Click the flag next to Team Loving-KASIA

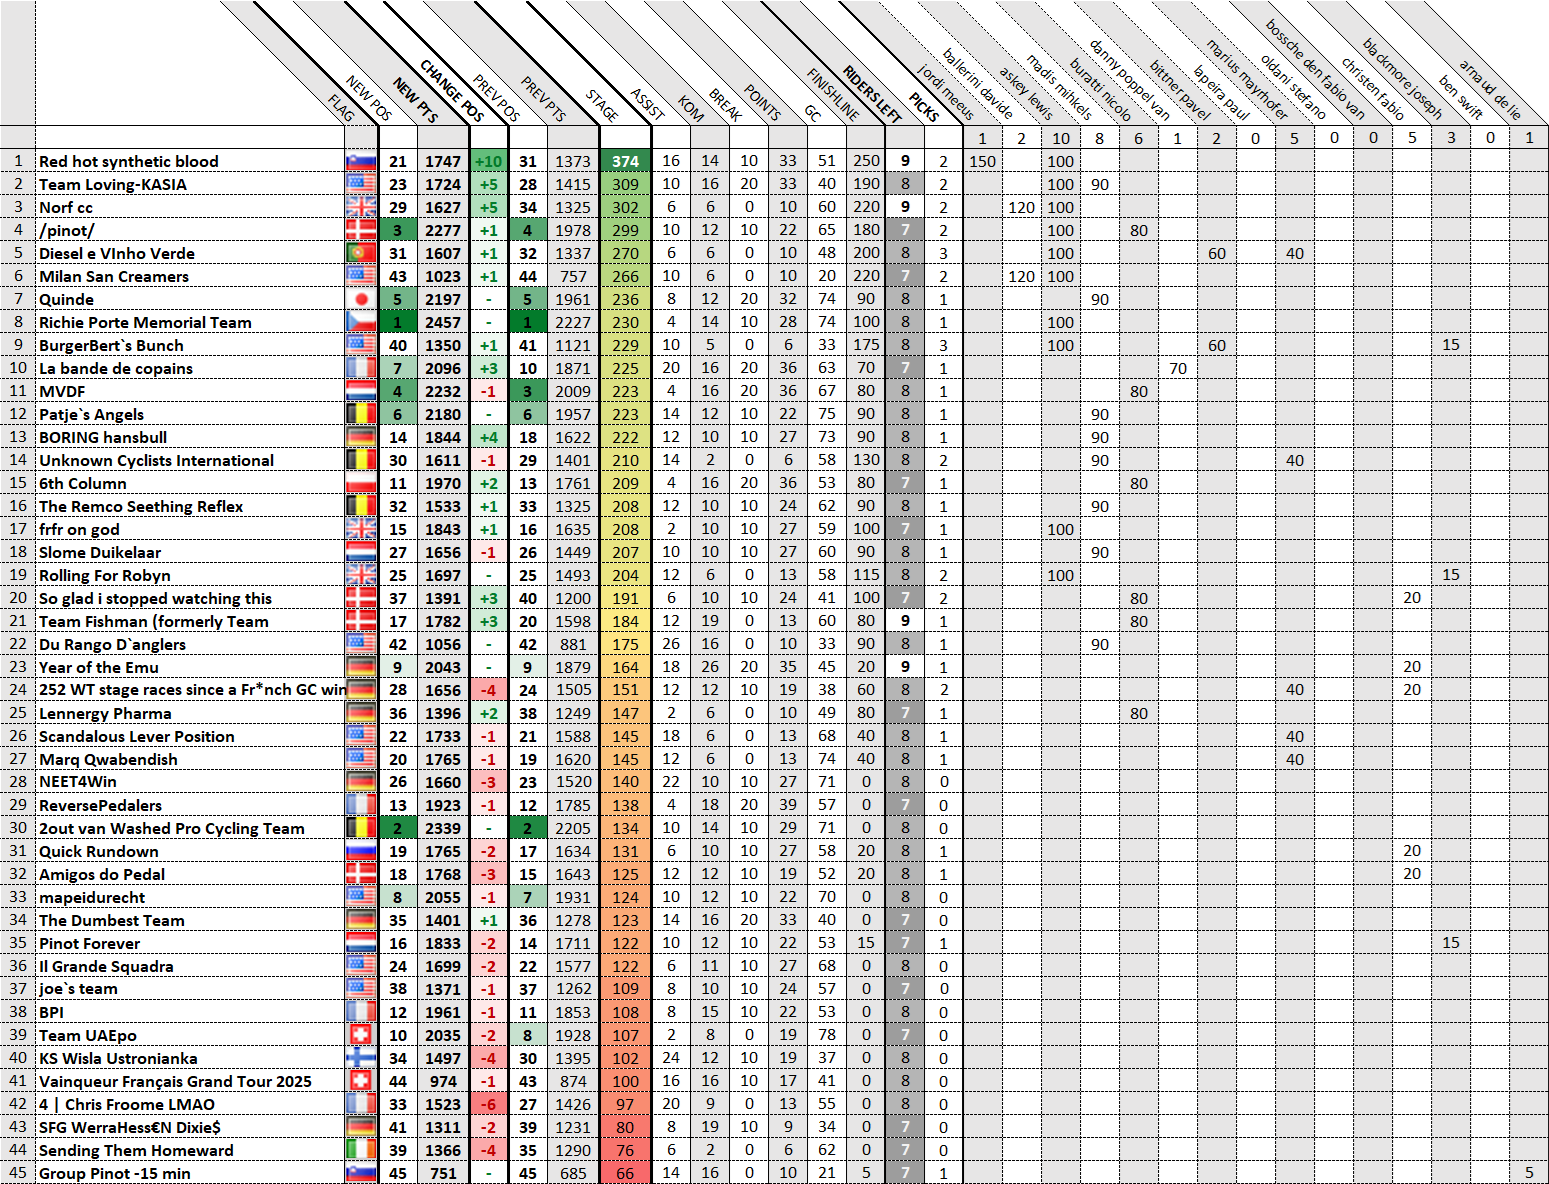click(361, 184)
